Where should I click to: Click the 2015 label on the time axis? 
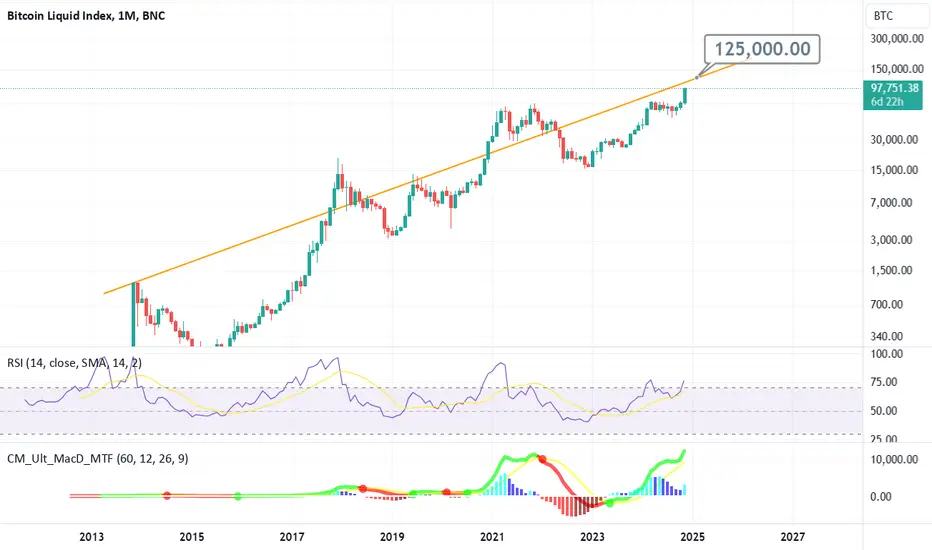tap(191, 537)
